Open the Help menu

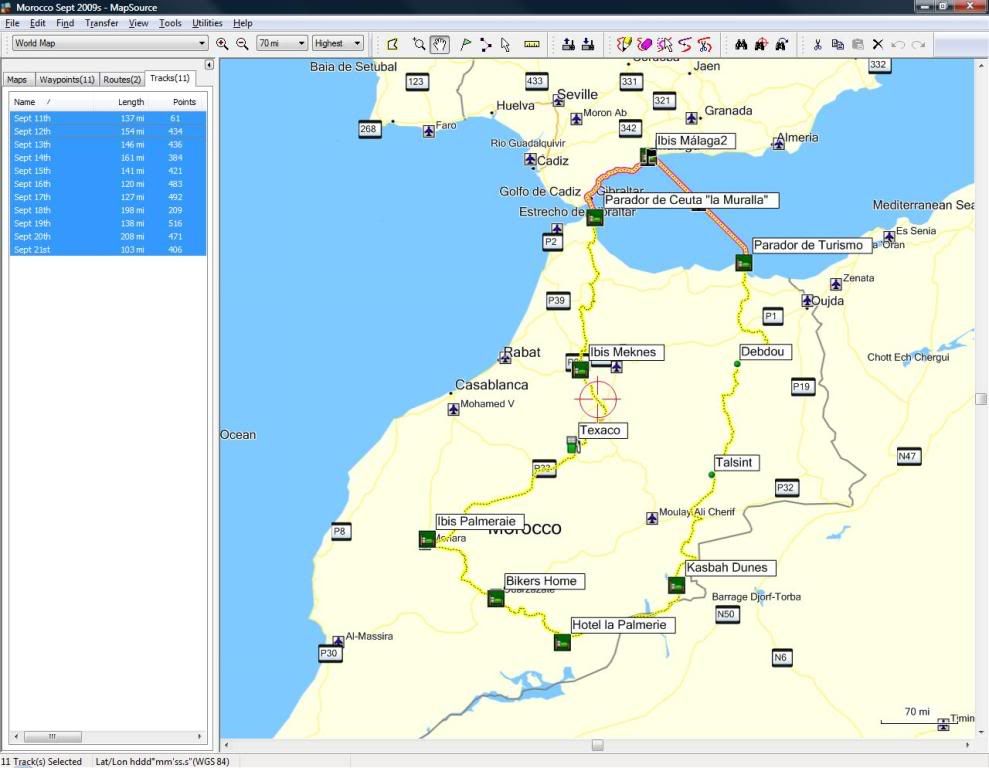243,23
